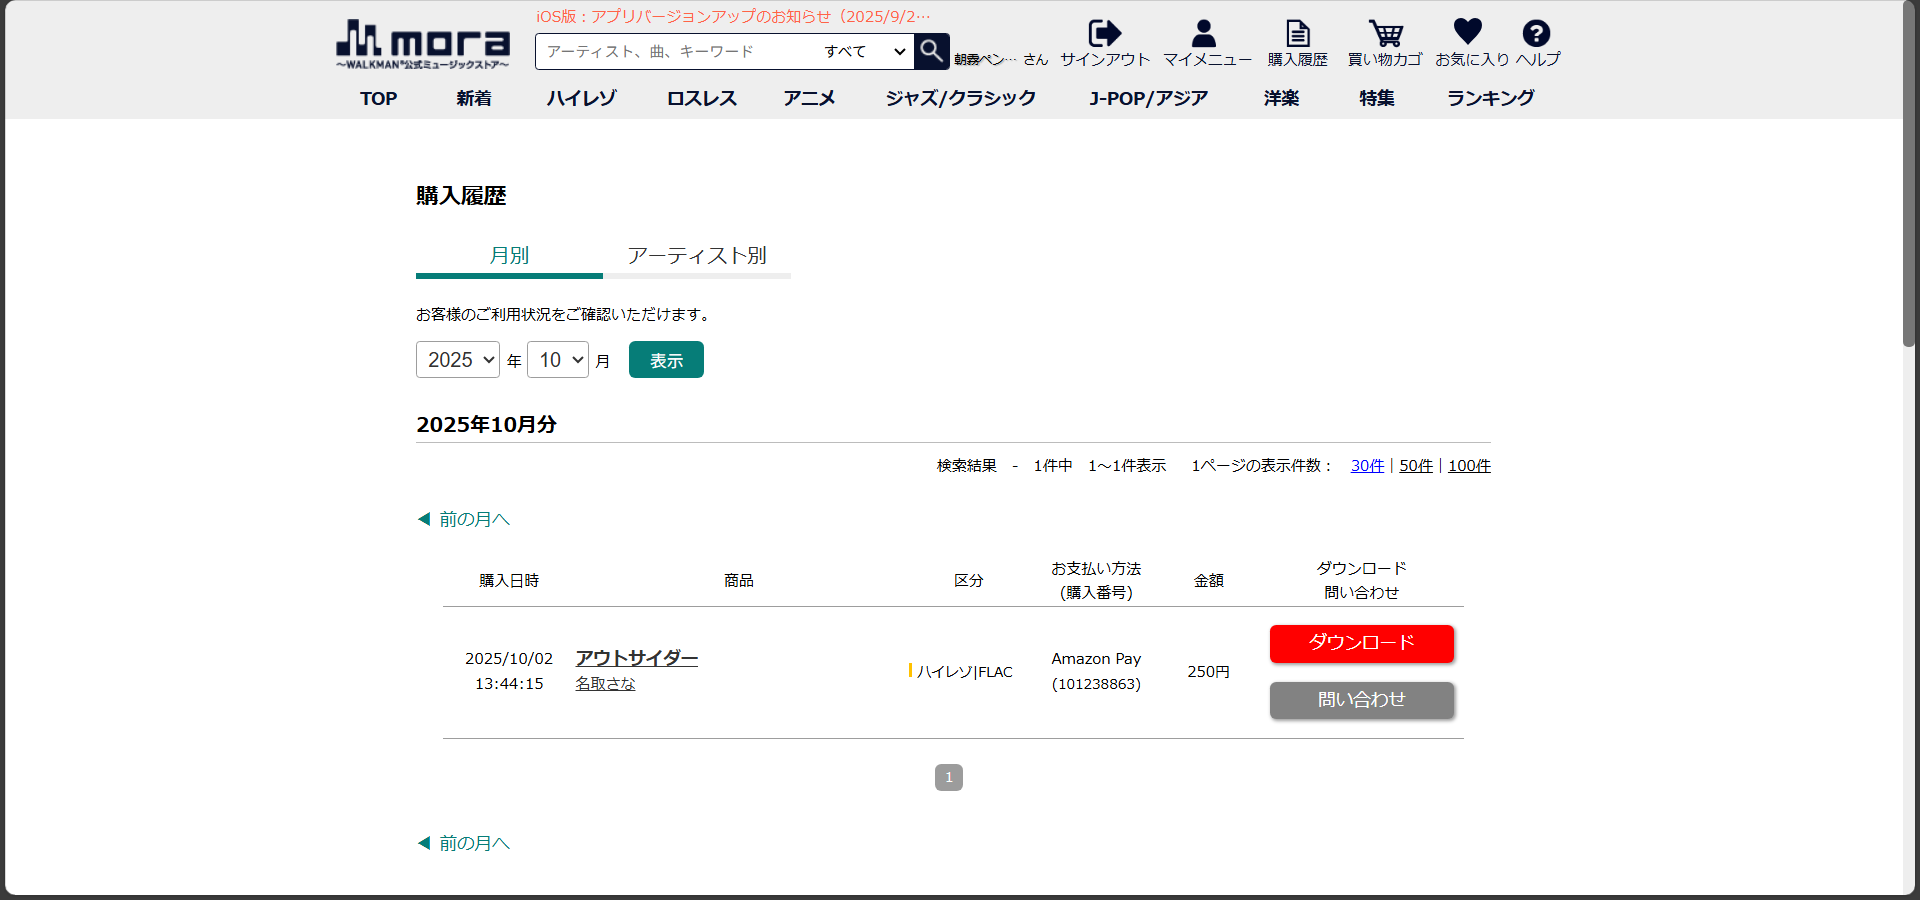Image resolution: width=1920 pixels, height=900 pixels.
Task: Open the ランキング menu item
Action: click(x=1490, y=98)
